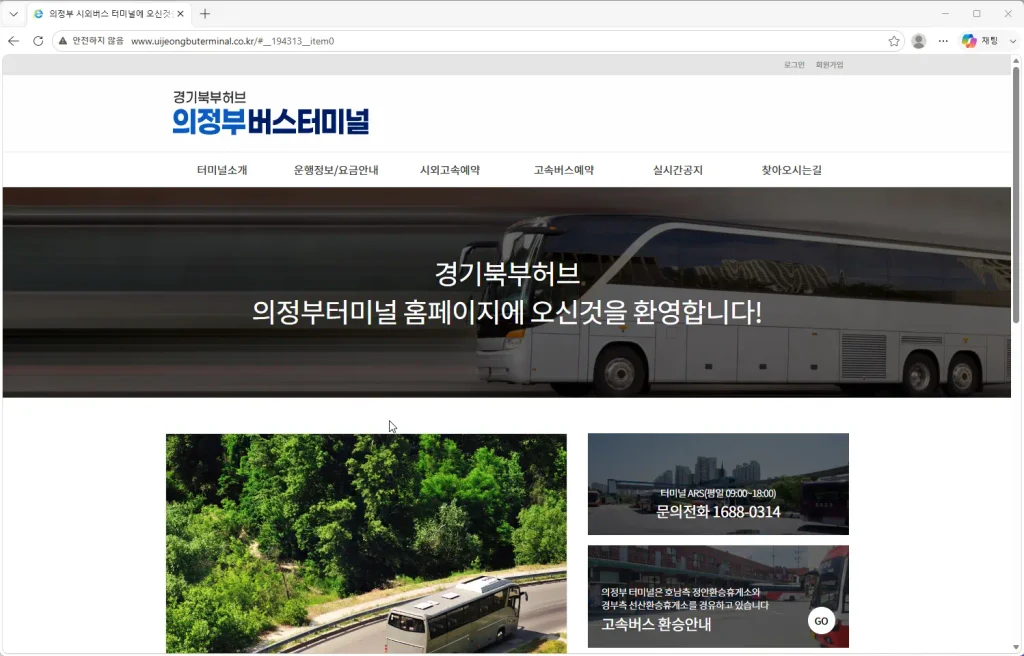Viewport: 1024px width, 656px height.
Task: Click the GO button on 고속버스 환승안내
Action: coord(821,621)
